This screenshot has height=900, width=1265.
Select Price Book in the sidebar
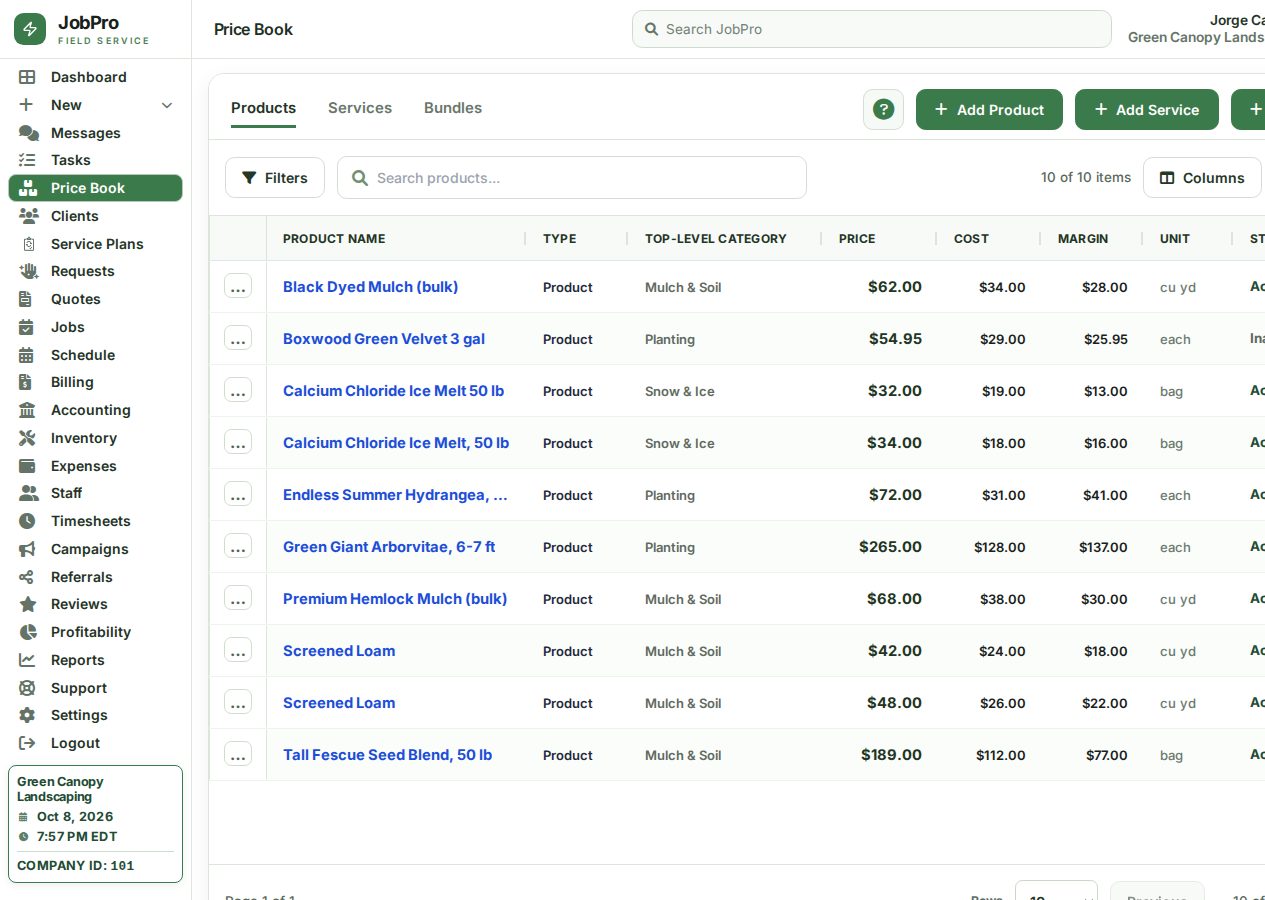96,188
